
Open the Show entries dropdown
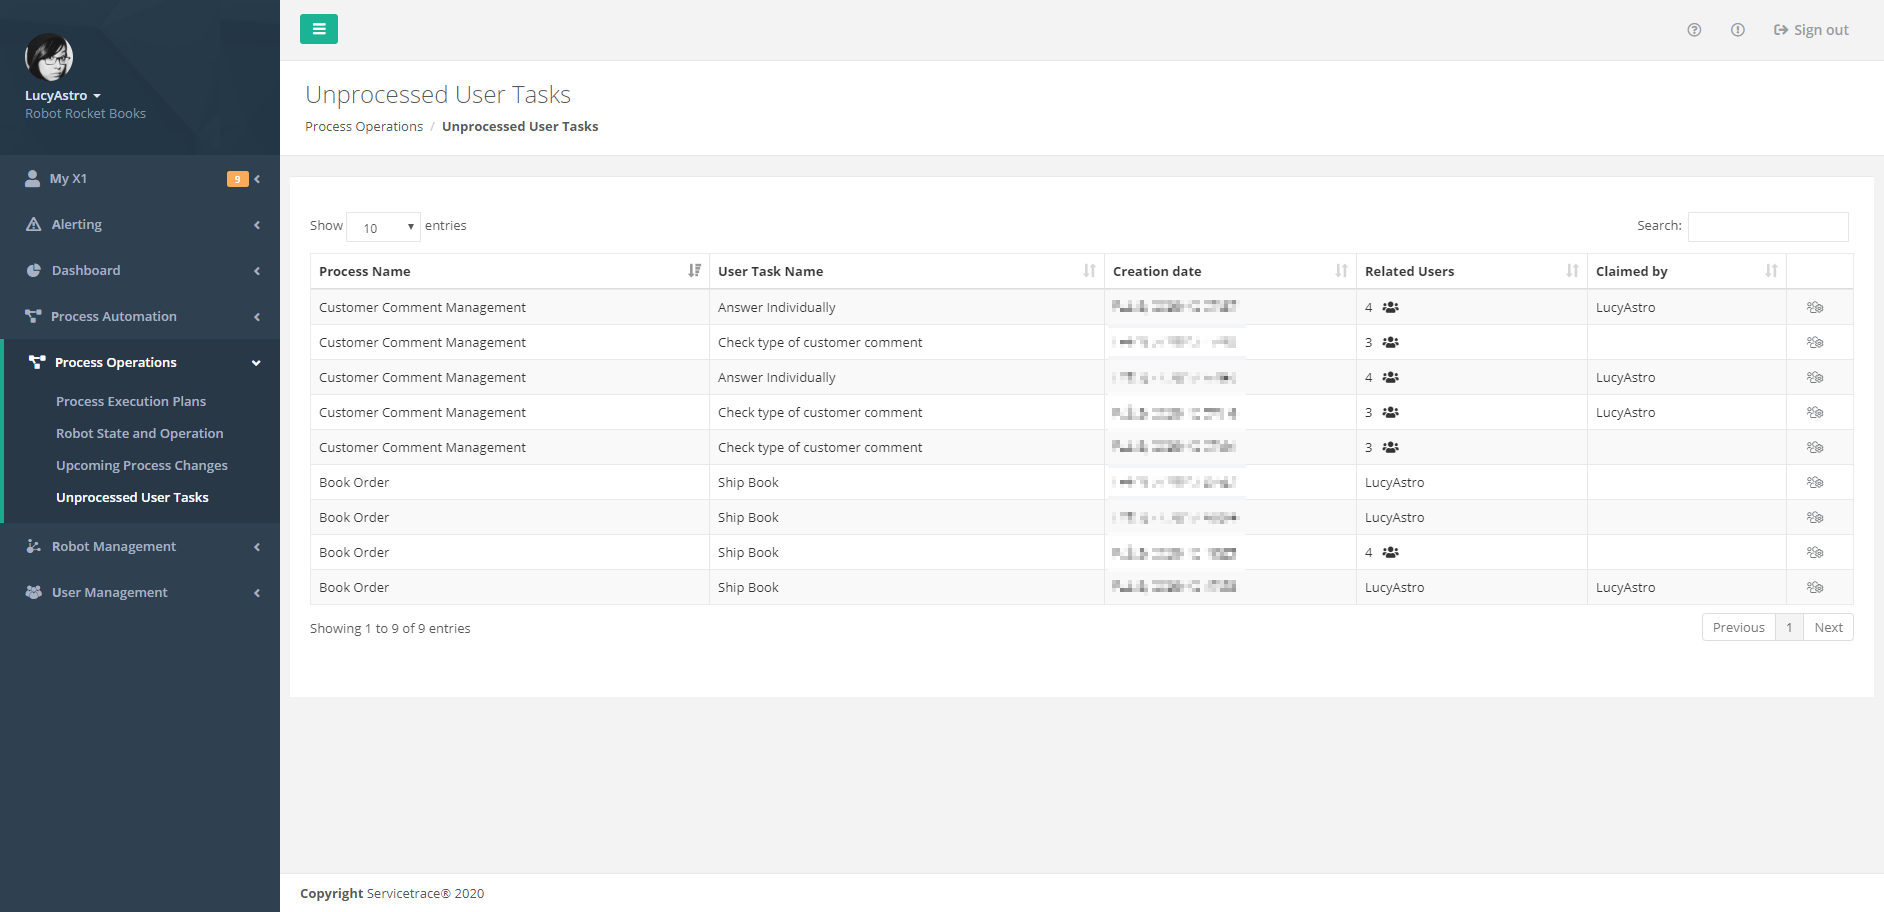coord(383,227)
